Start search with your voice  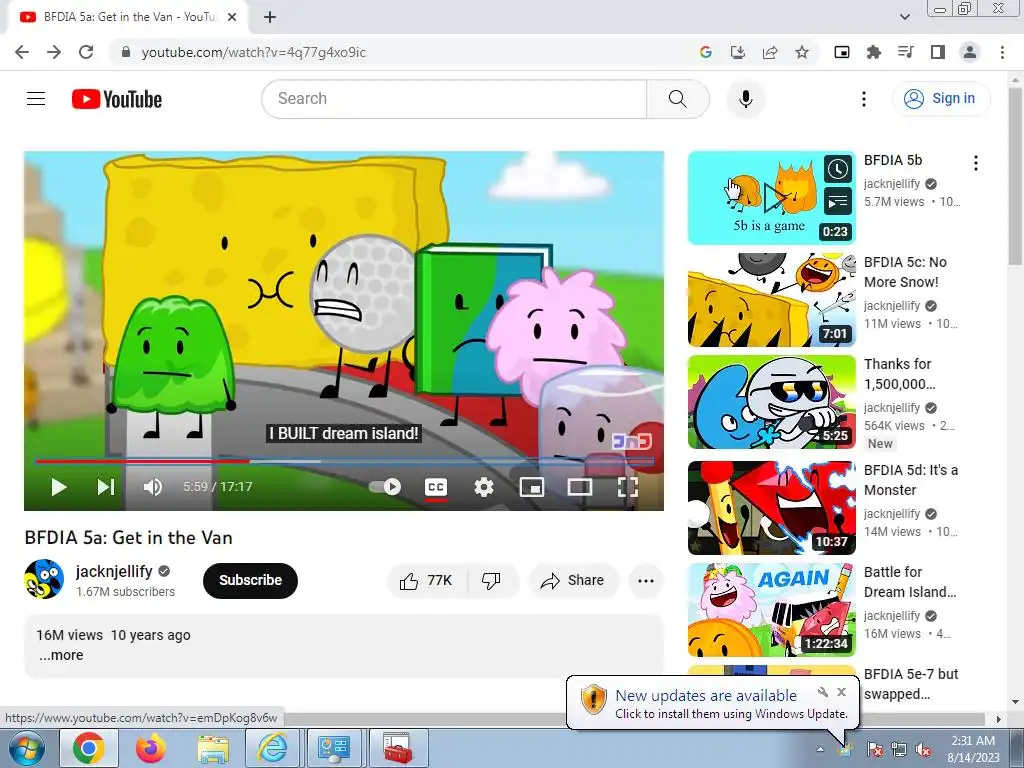click(745, 99)
